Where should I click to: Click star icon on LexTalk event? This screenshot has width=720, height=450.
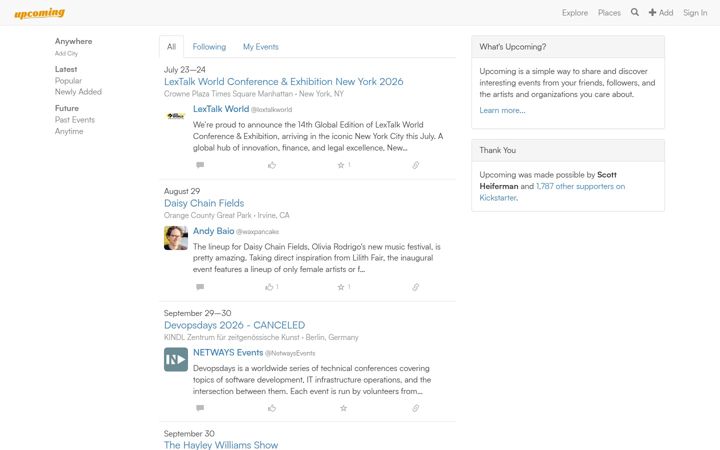tap(341, 165)
